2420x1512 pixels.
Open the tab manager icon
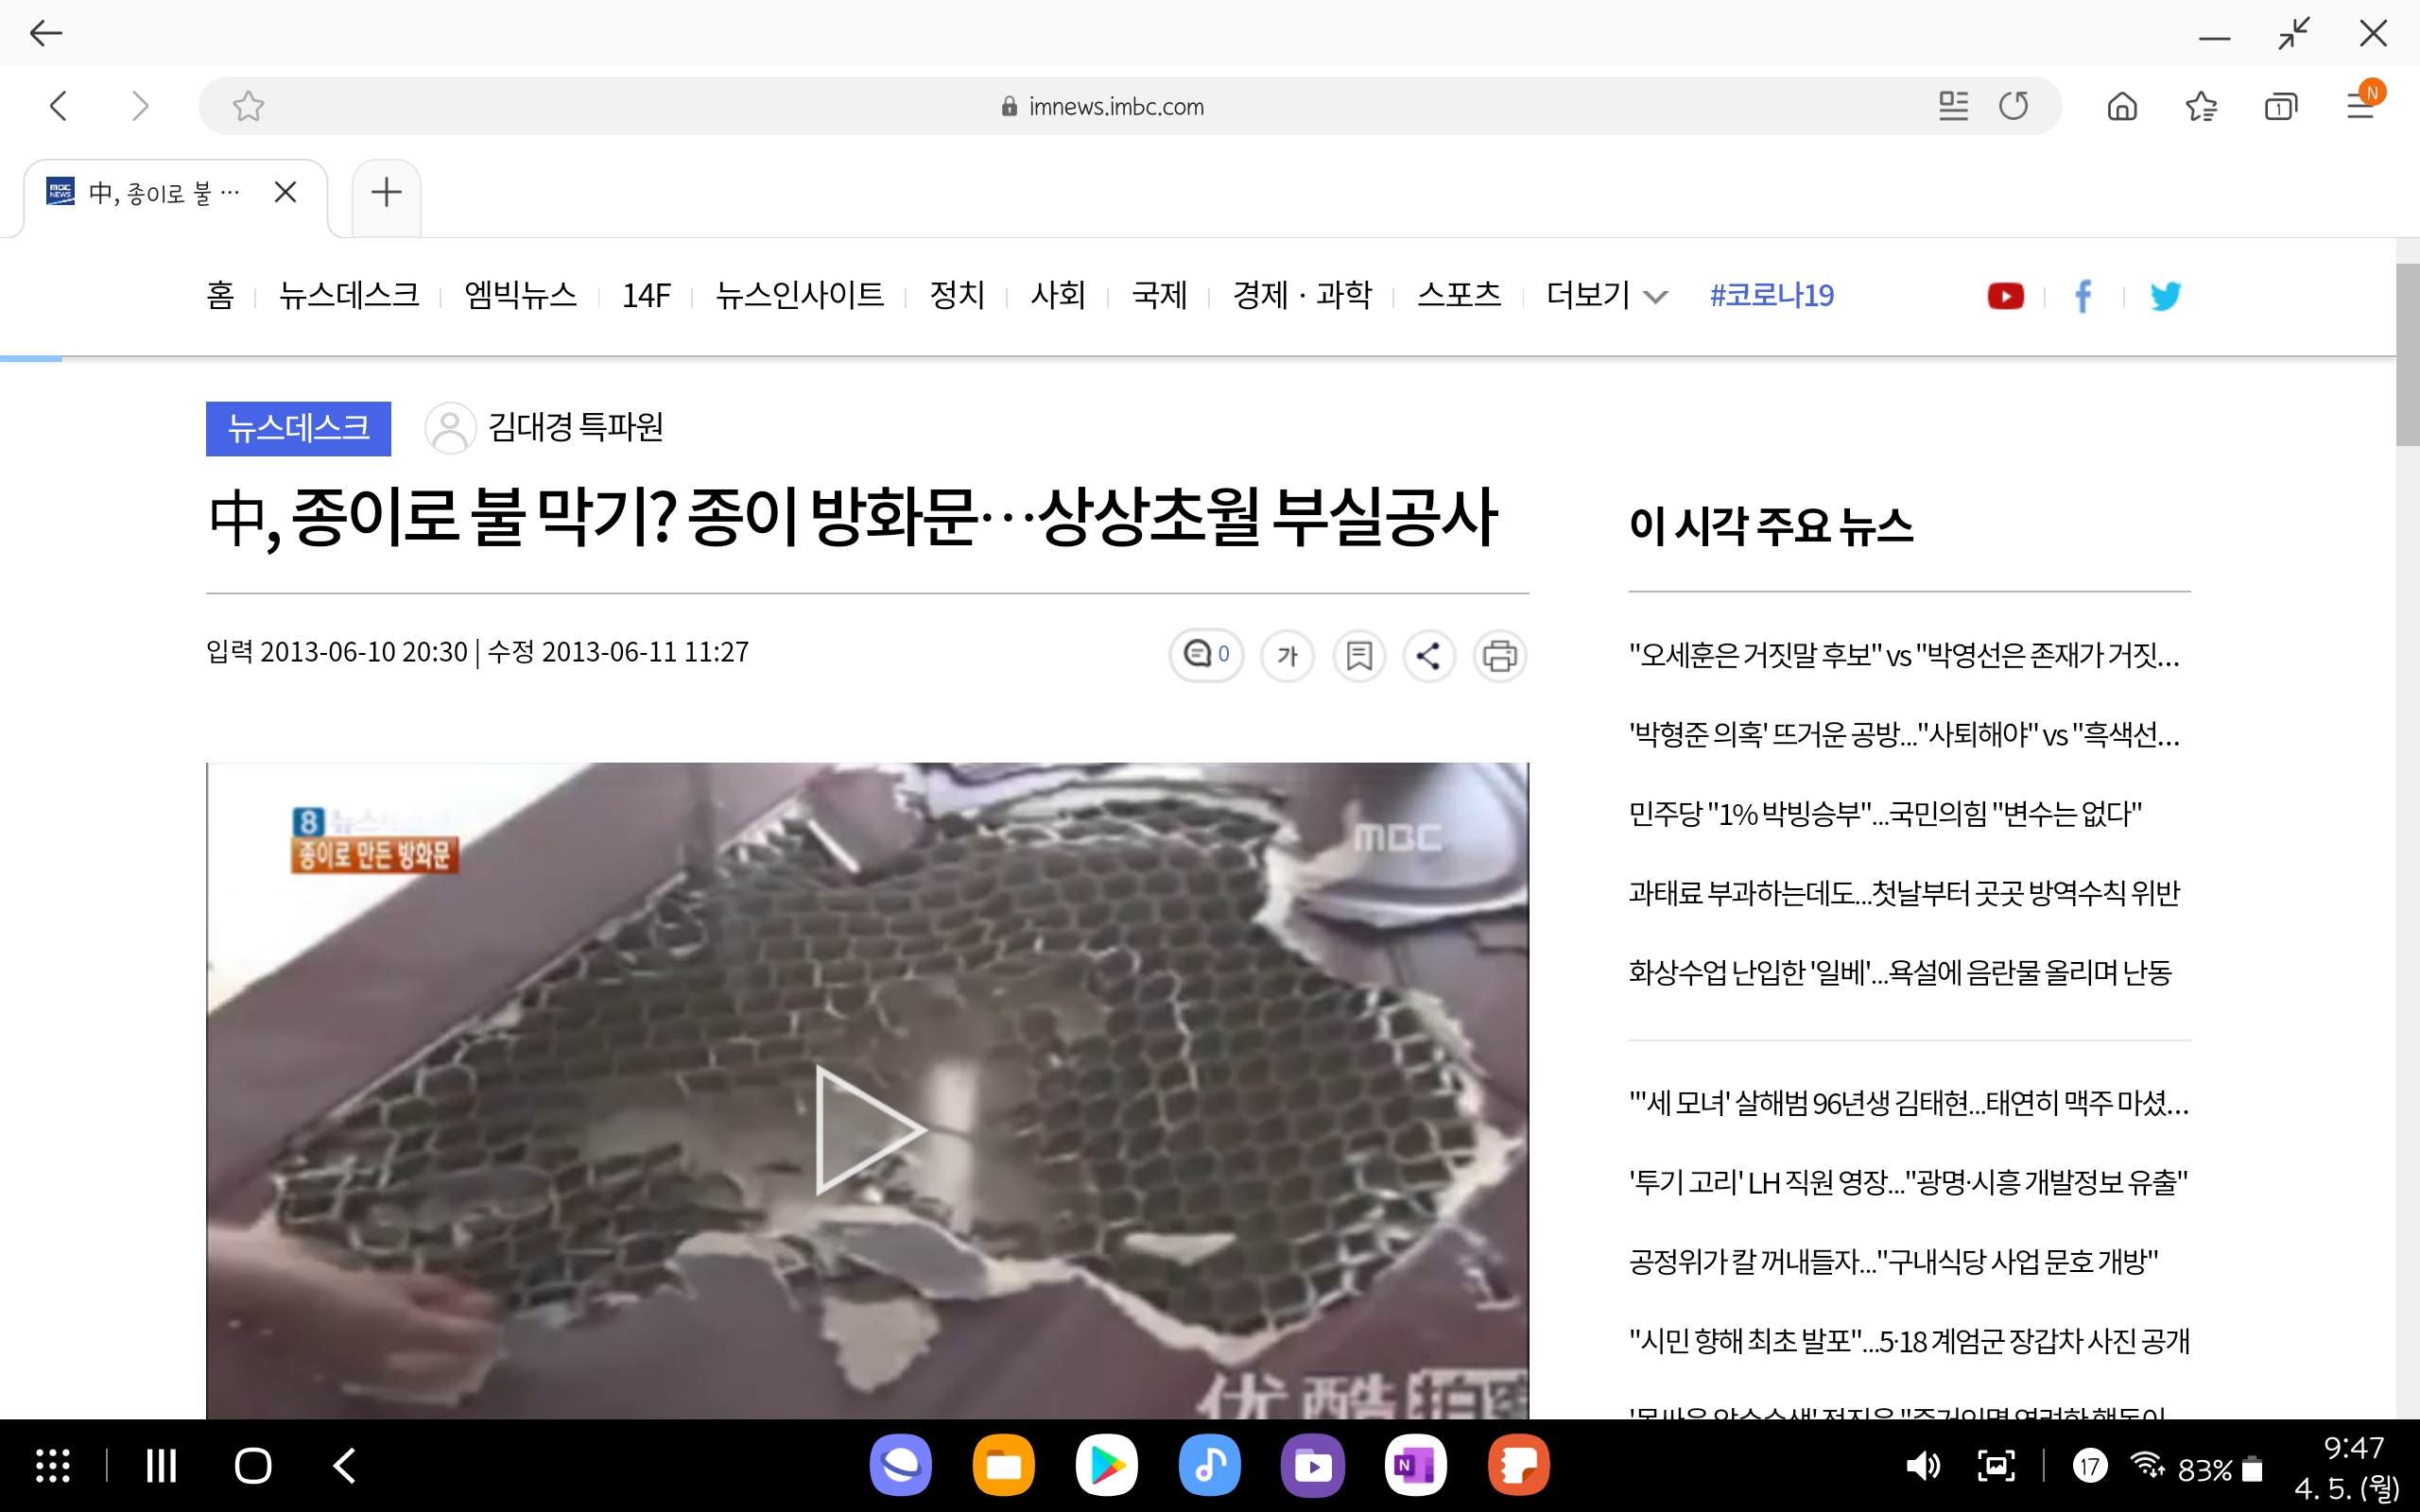tap(2280, 106)
